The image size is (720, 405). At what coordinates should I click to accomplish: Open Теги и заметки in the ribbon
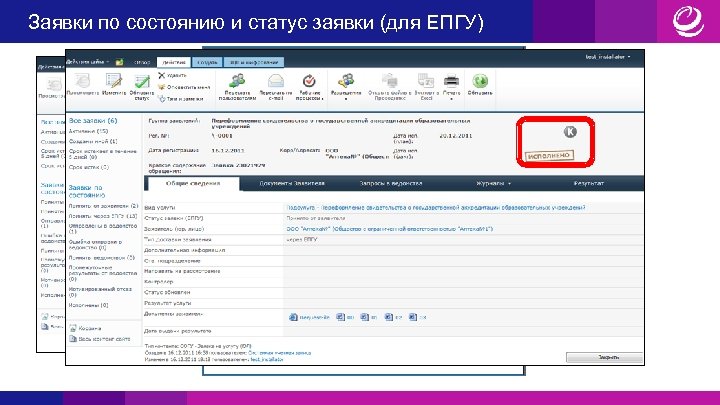click(180, 98)
